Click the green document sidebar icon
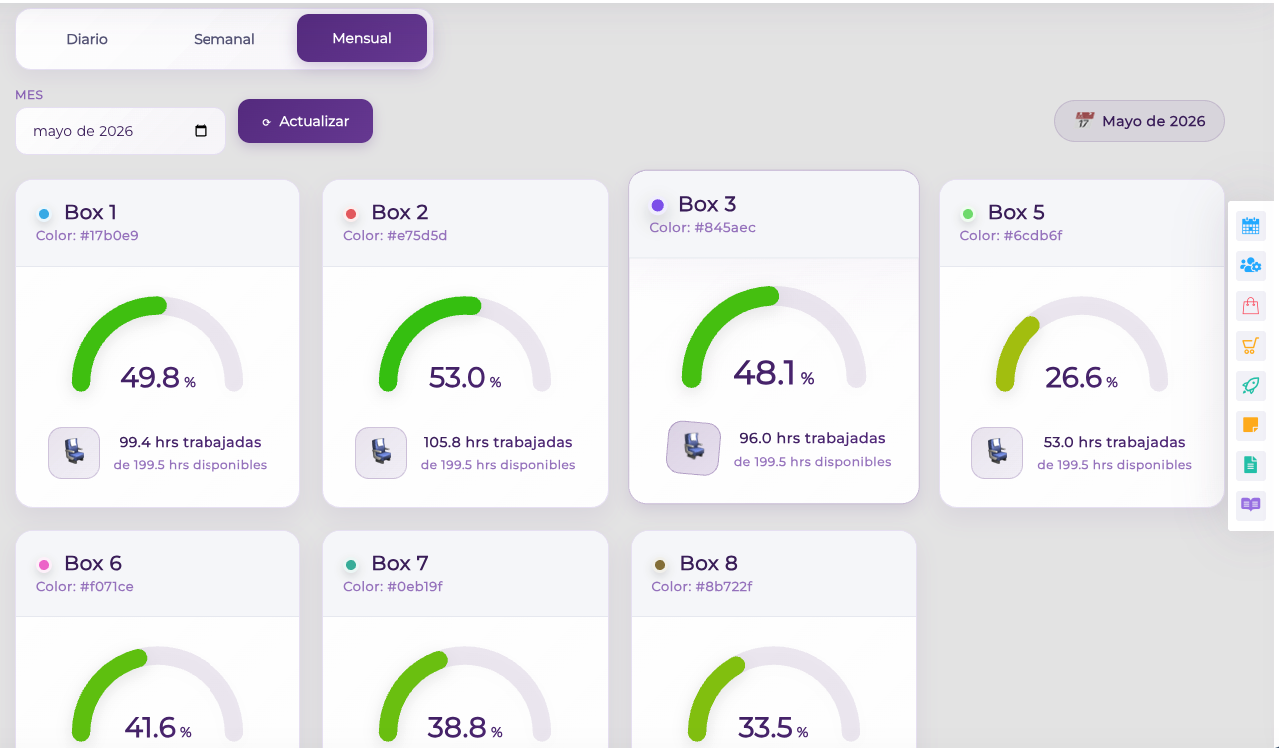This screenshot has height=748, width=1279. (1250, 465)
